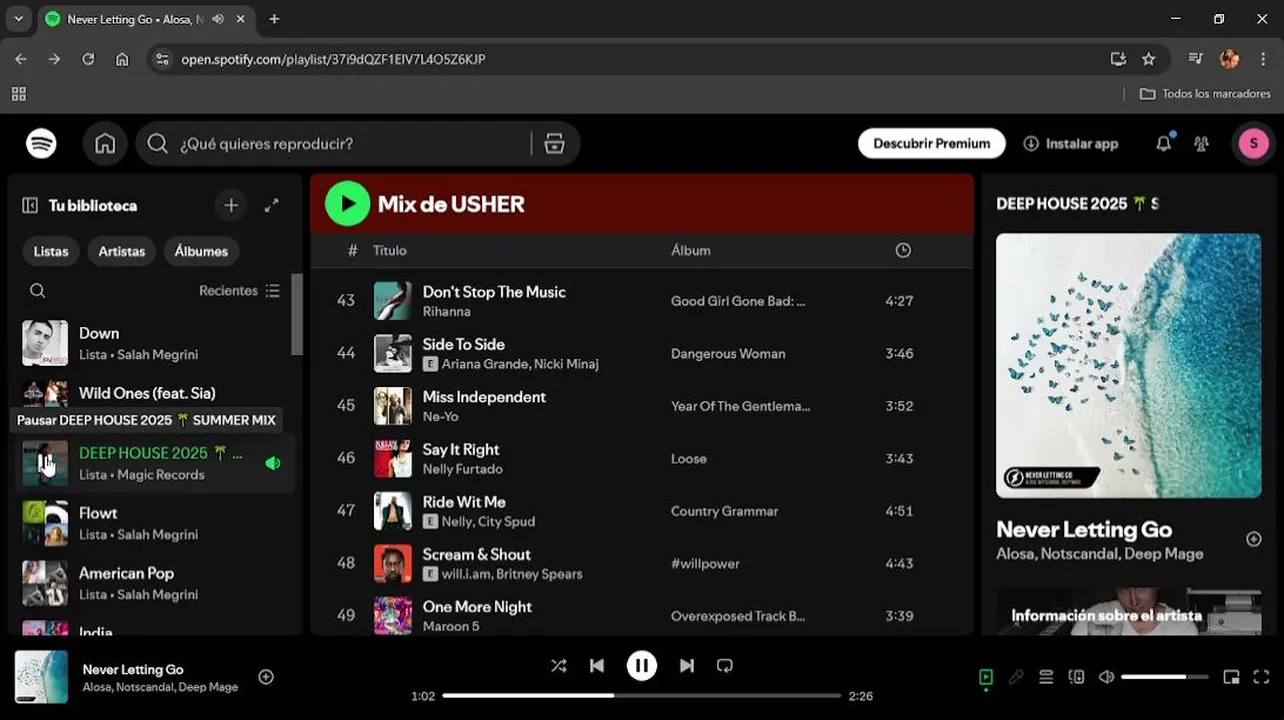This screenshot has width=1284, height=720.
Task: Seek within the song progress bar
Action: tap(642, 696)
